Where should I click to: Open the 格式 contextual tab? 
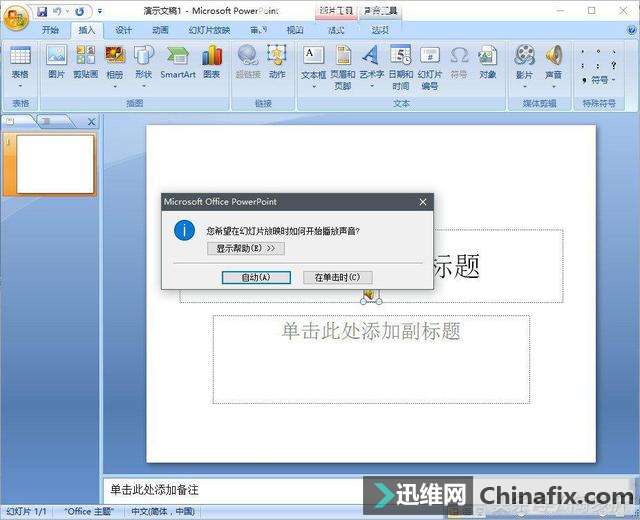tap(336, 30)
